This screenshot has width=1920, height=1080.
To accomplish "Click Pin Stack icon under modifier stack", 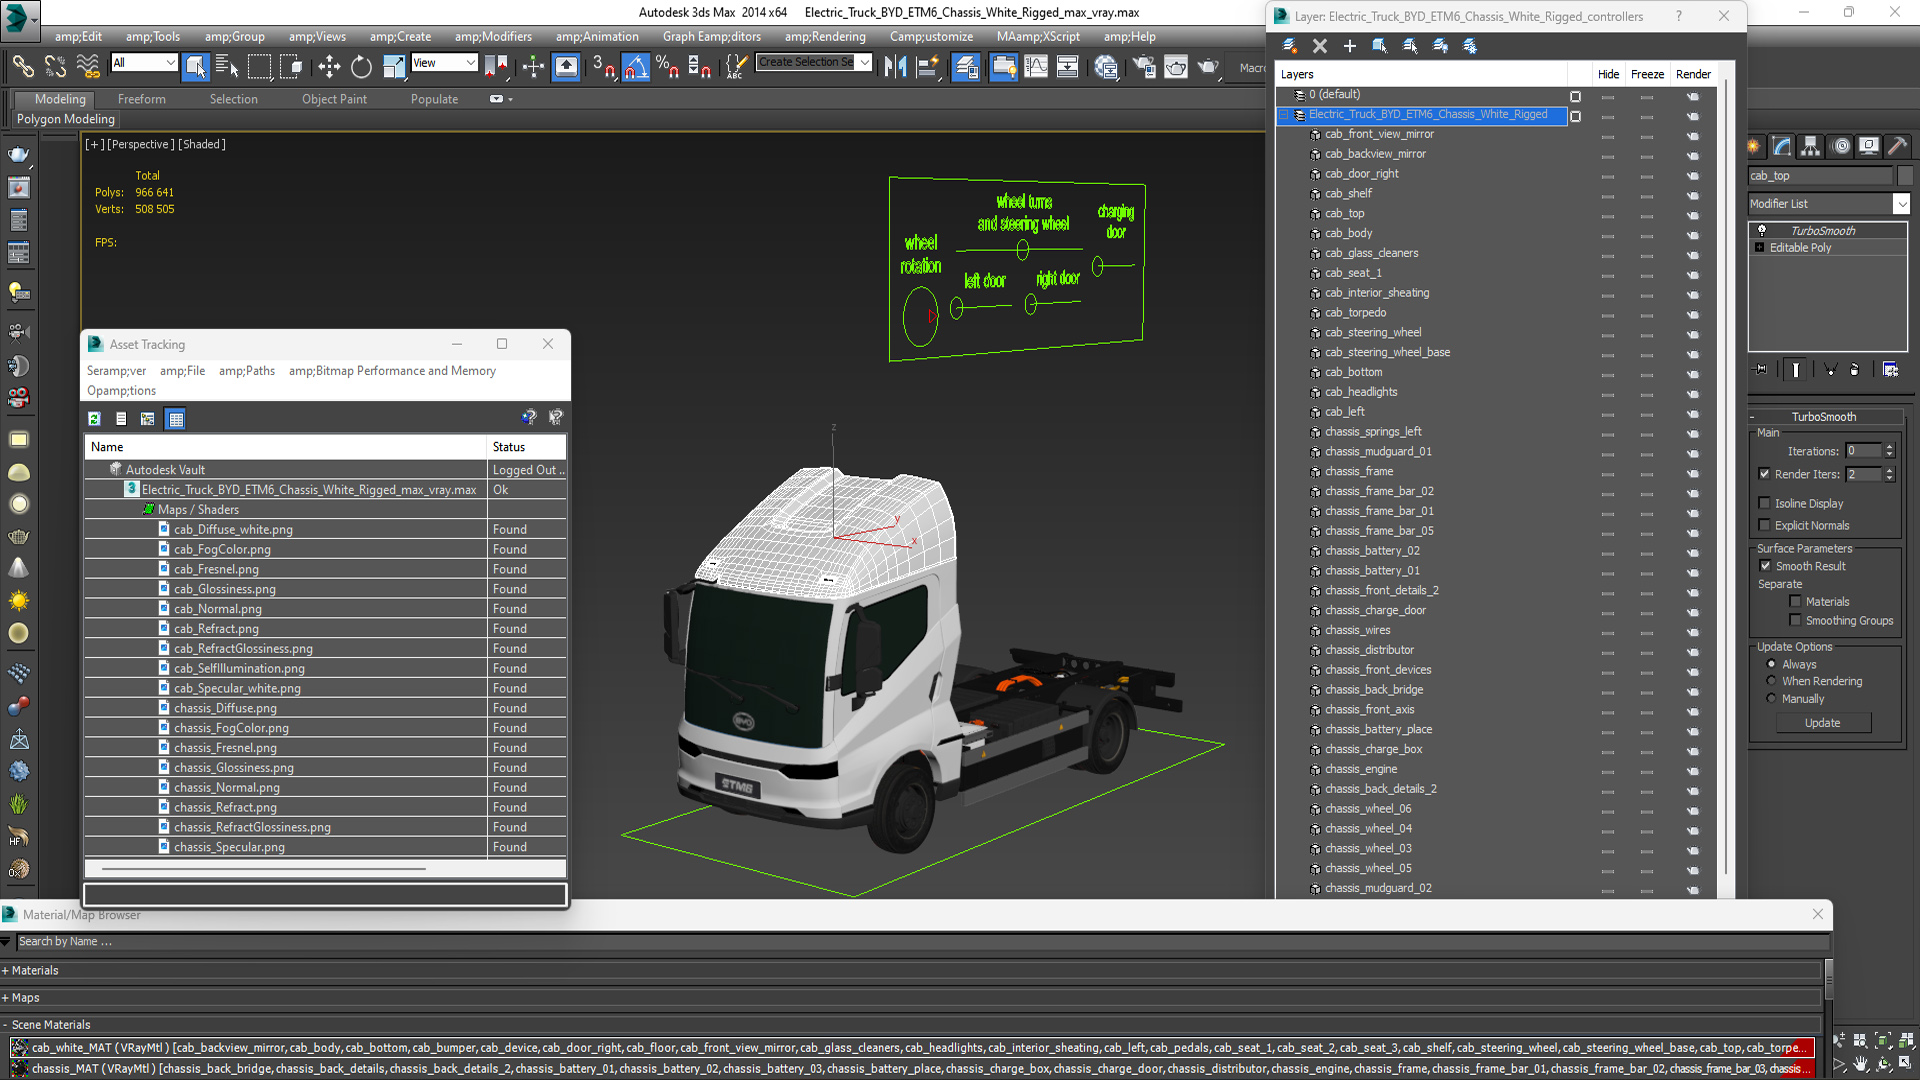I will [x=1761, y=369].
